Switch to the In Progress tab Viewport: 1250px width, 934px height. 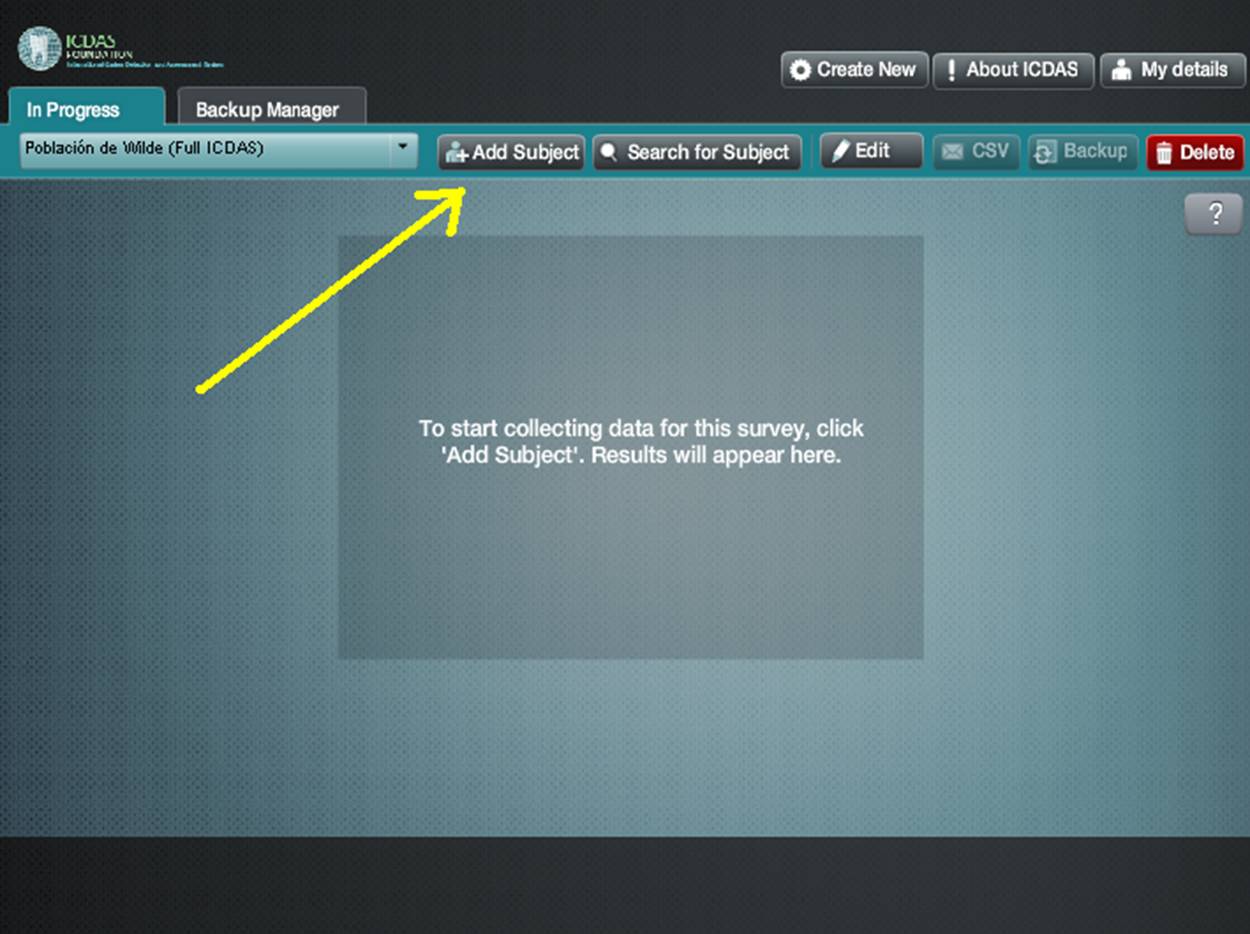click(73, 110)
